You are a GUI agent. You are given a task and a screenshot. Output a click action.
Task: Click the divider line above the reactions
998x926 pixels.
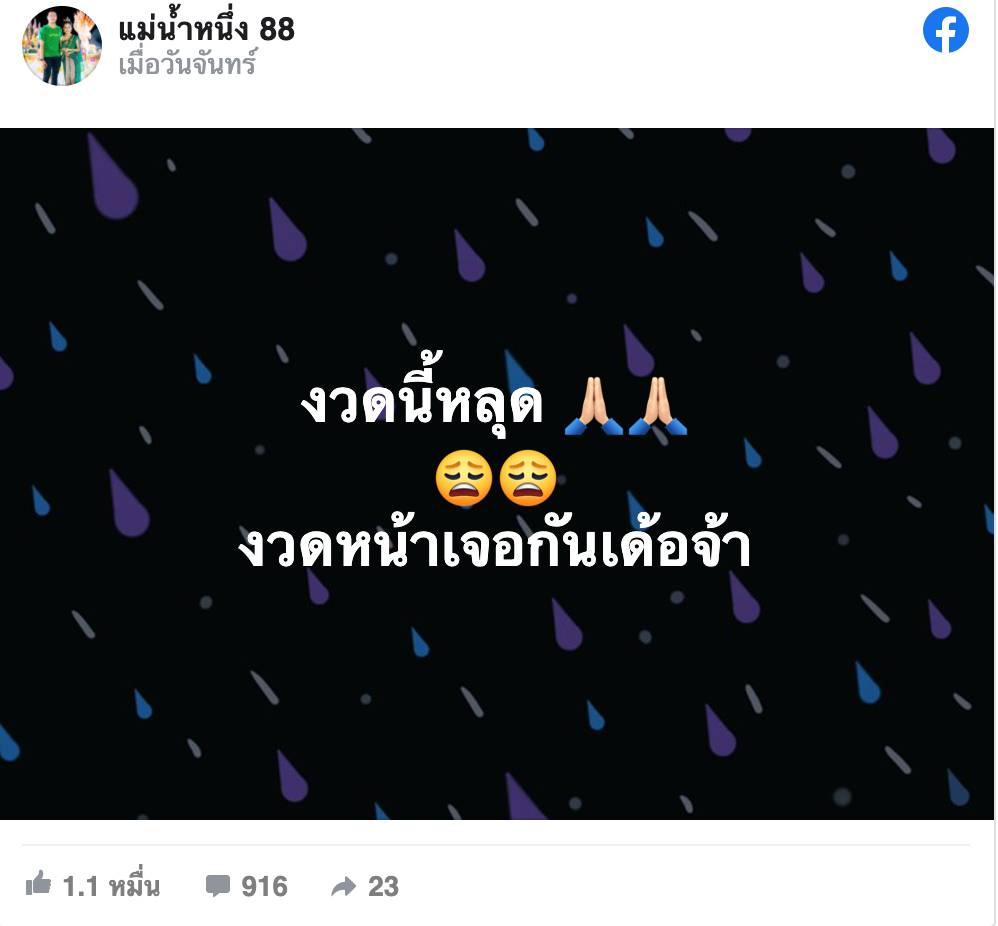496,845
